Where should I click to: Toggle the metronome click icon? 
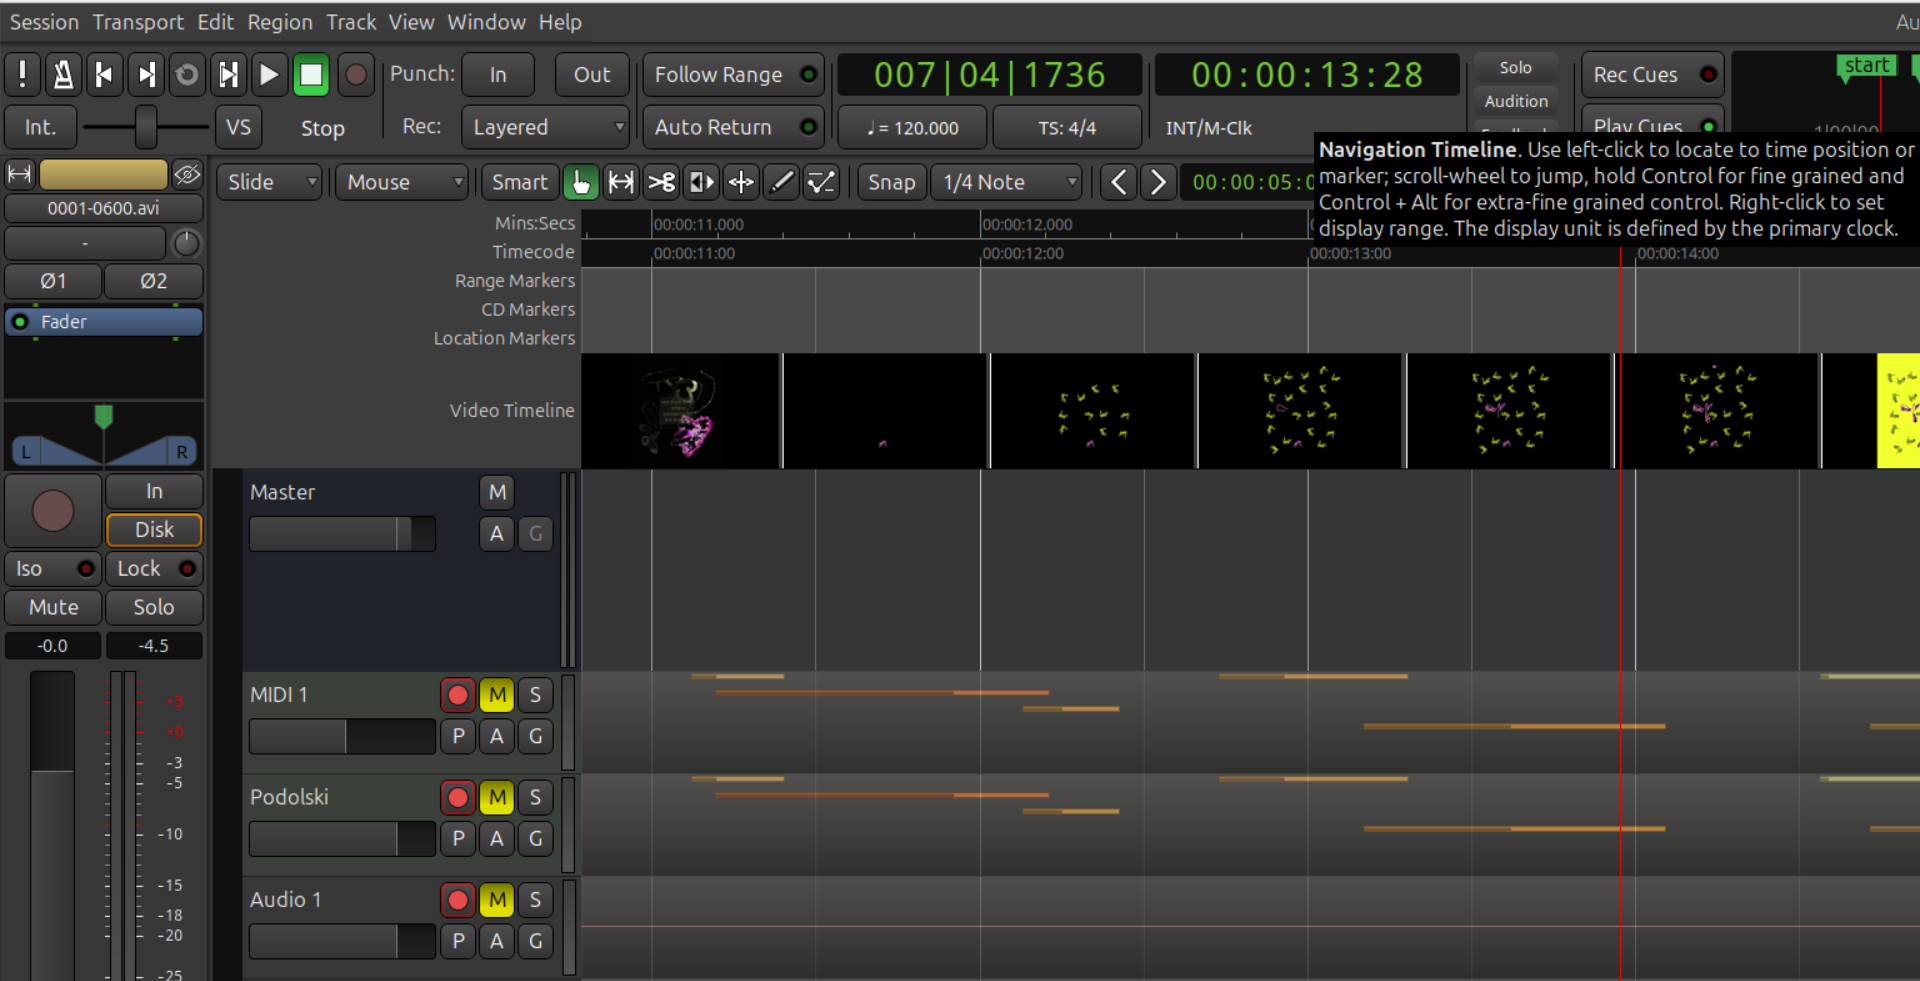63,75
